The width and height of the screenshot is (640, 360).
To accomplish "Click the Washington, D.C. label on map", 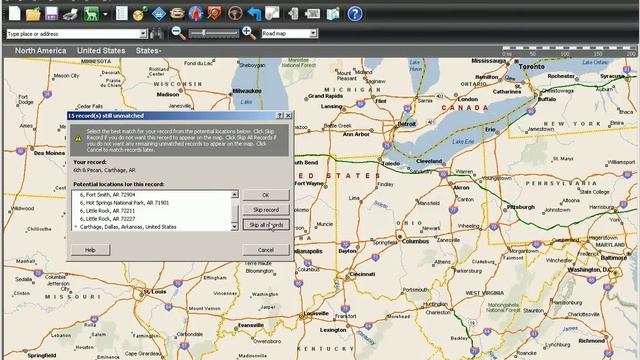I will (591, 270).
